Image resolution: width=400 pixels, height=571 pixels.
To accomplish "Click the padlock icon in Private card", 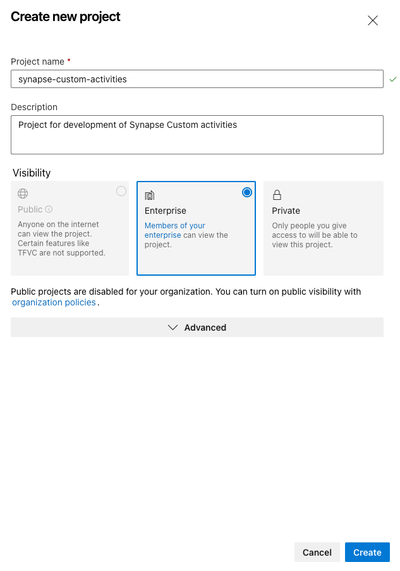I will coord(277,195).
